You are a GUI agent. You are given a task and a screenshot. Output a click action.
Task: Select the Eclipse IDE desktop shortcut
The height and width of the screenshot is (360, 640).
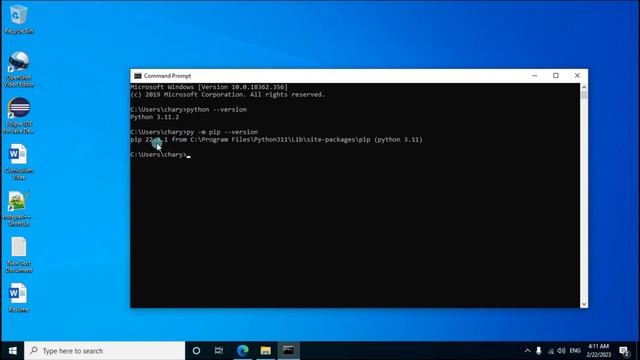point(19,116)
